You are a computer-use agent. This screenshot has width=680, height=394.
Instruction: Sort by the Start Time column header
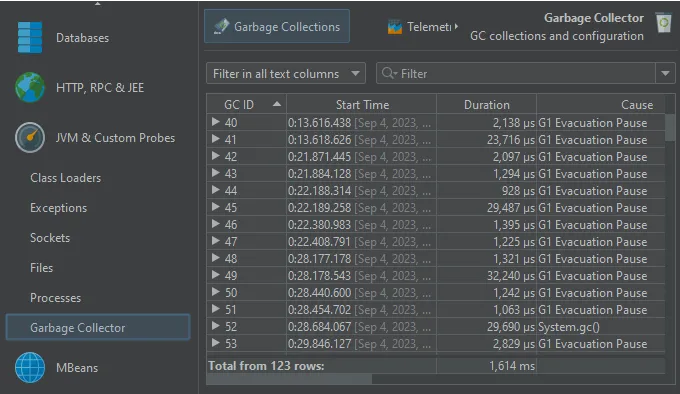coord(362,104)
